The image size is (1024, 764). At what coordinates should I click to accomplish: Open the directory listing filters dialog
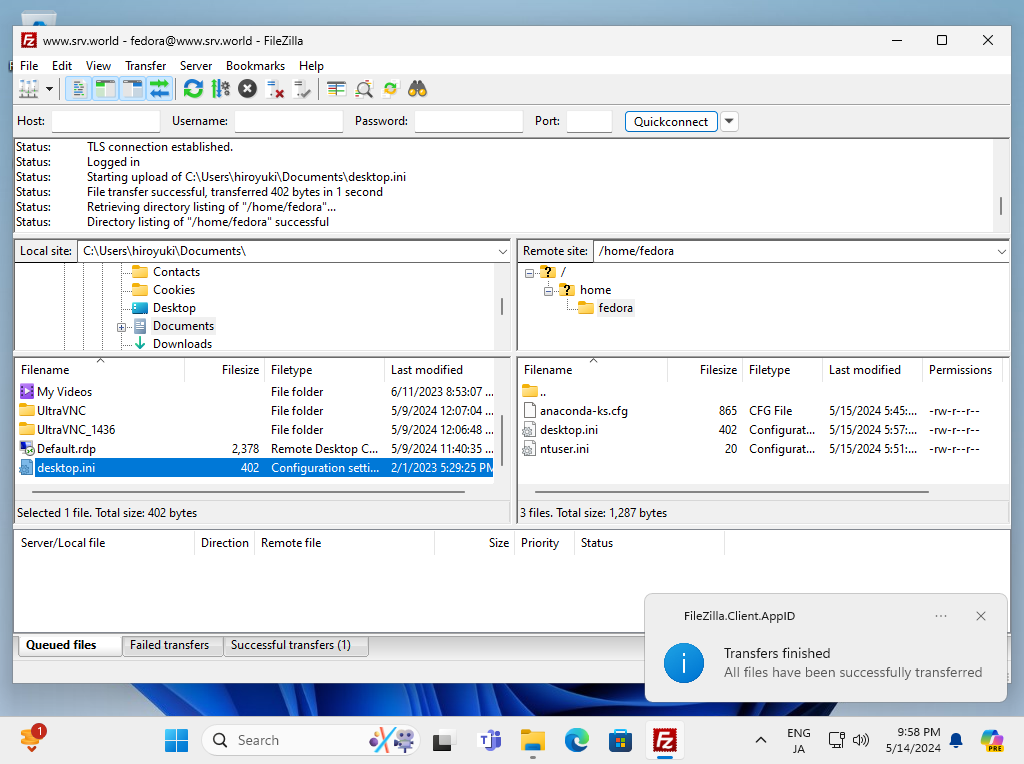(336, 89)
